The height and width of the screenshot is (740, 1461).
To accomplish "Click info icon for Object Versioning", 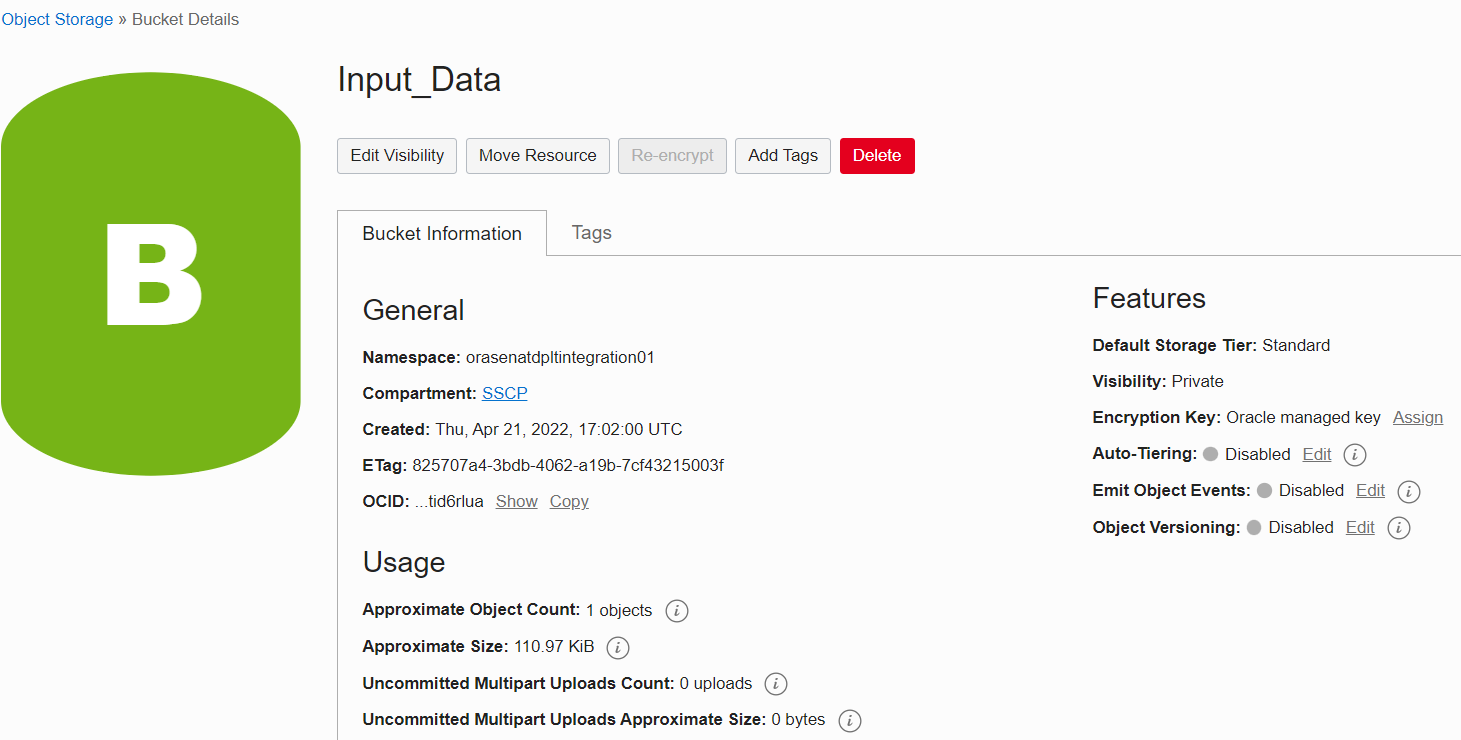I will (x=1399, y=528).
